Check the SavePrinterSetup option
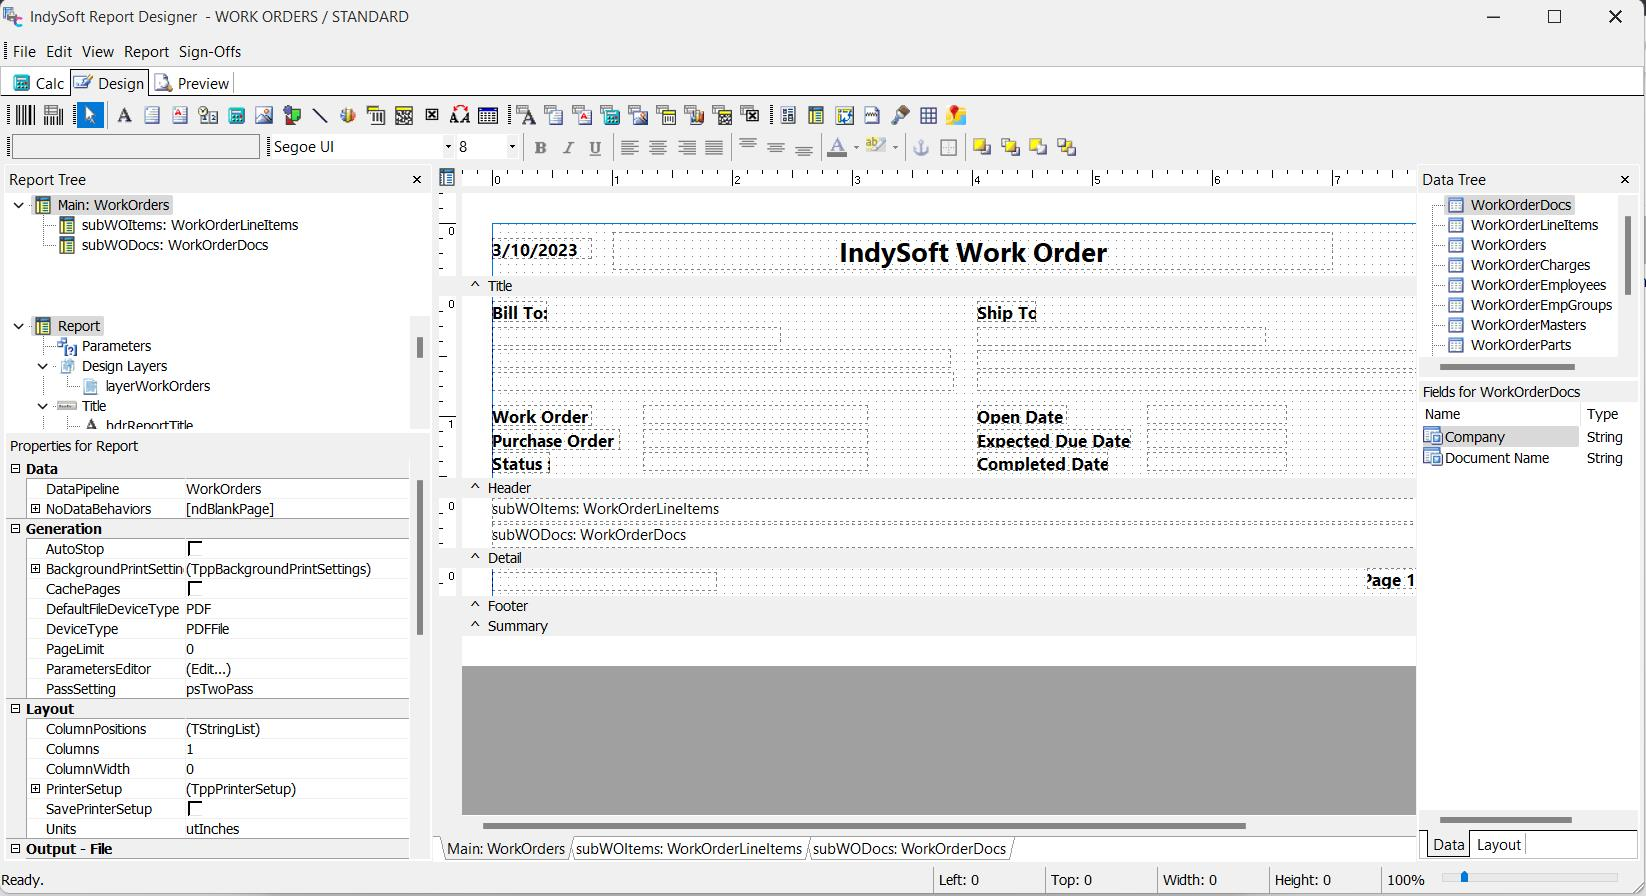 (195, 809)
